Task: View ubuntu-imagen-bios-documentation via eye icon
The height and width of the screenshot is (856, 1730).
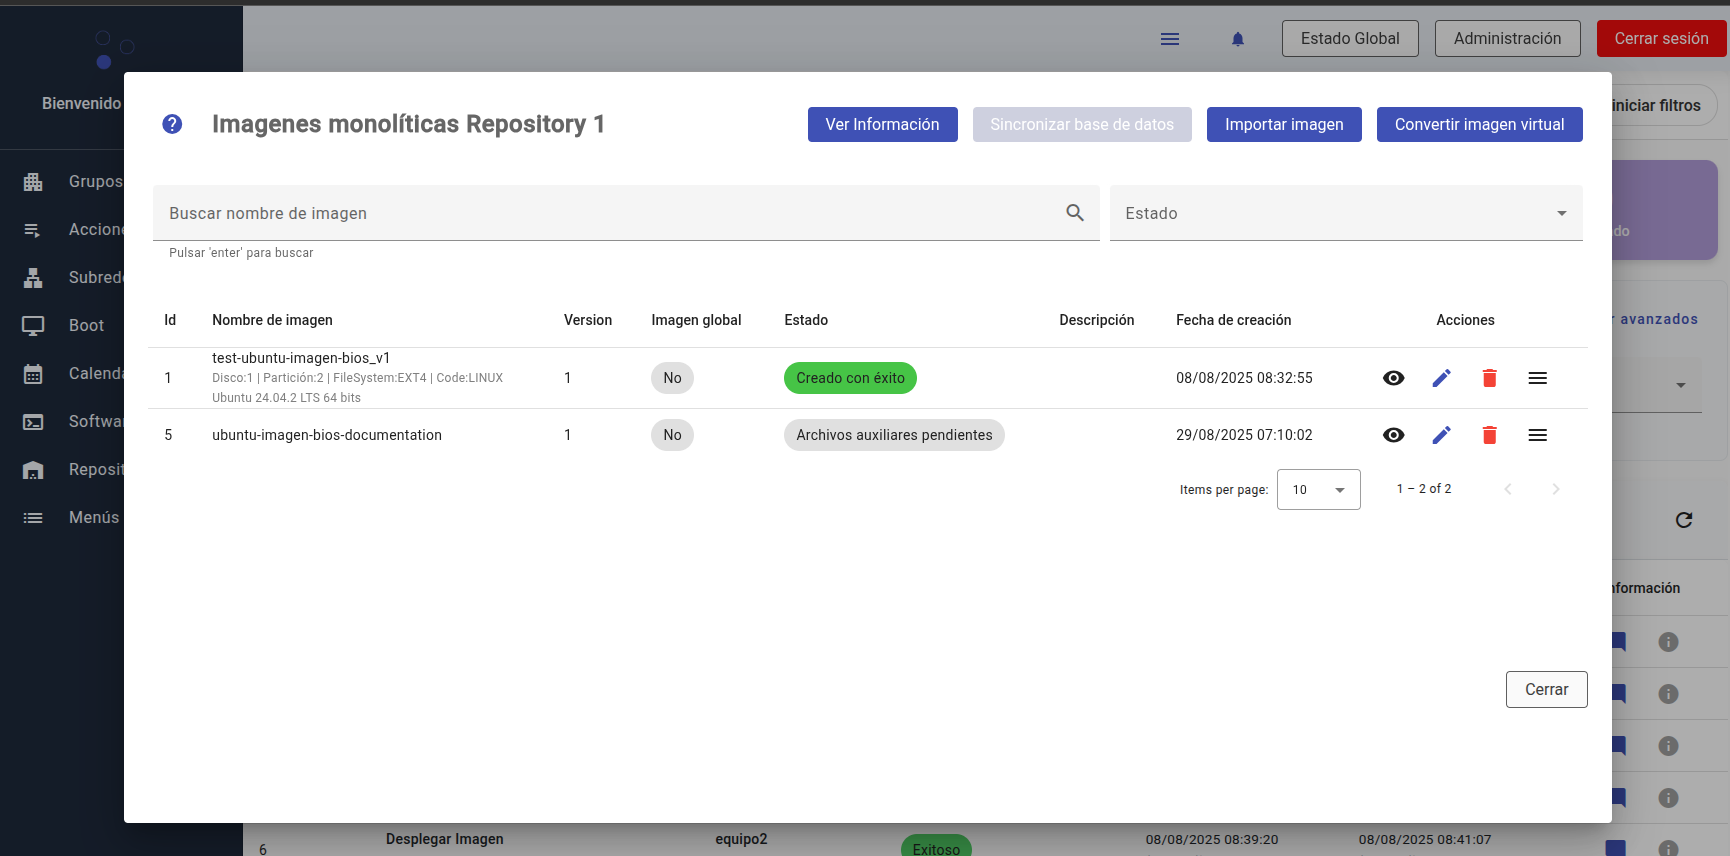Action: 1393,435
